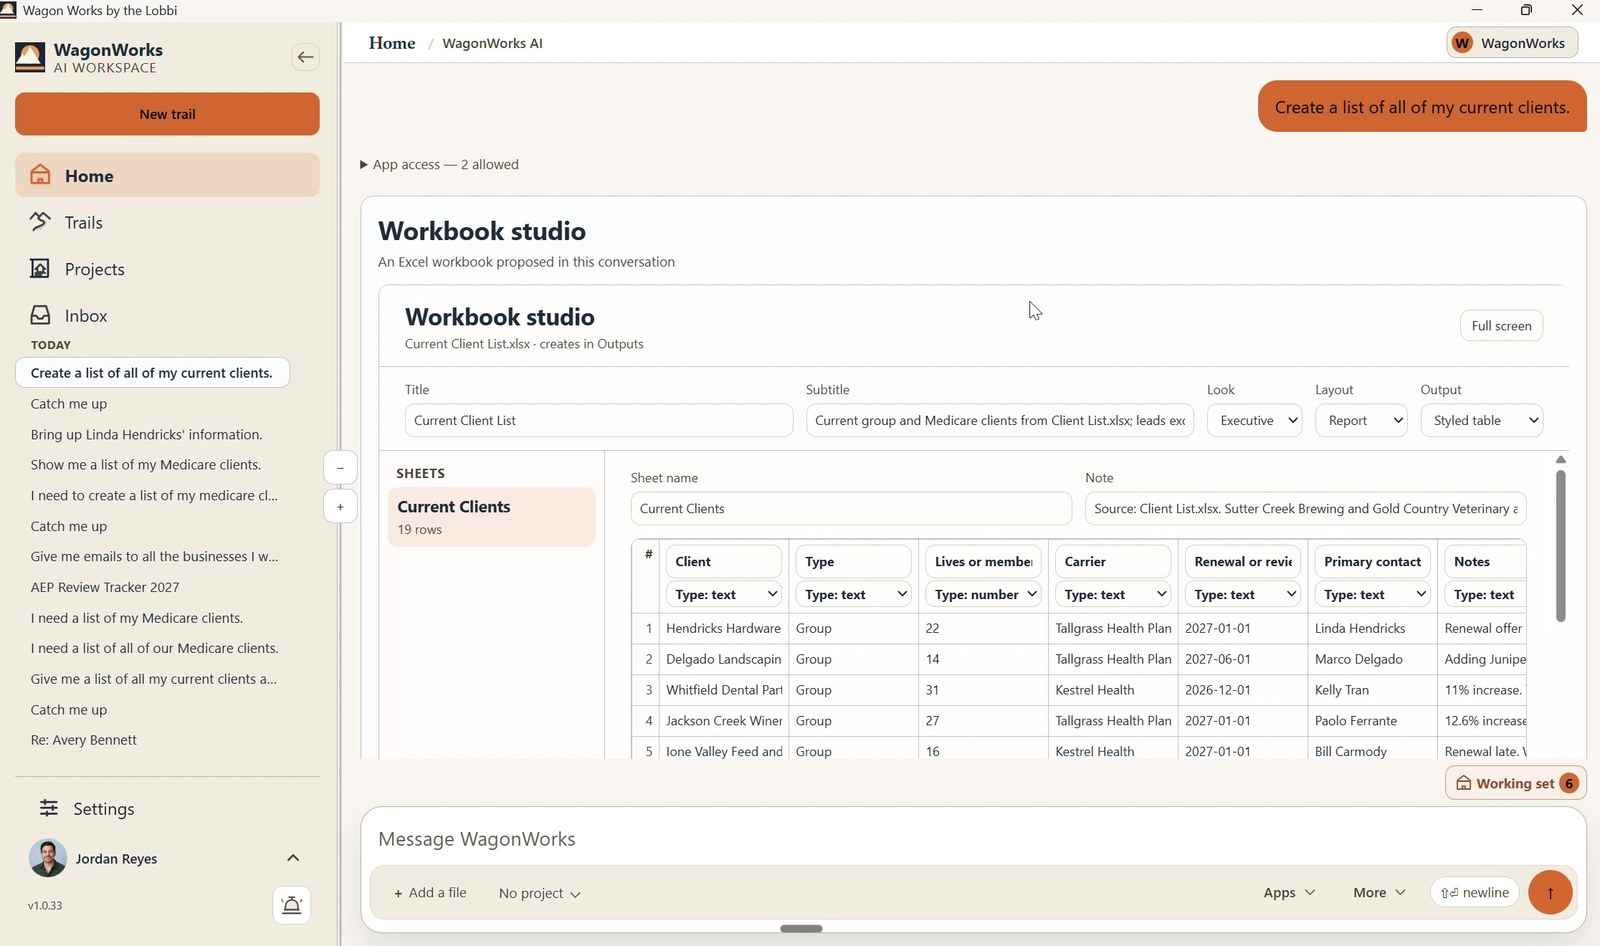Open the Layout dropdown set to Report

click(x=1361, y=420)
